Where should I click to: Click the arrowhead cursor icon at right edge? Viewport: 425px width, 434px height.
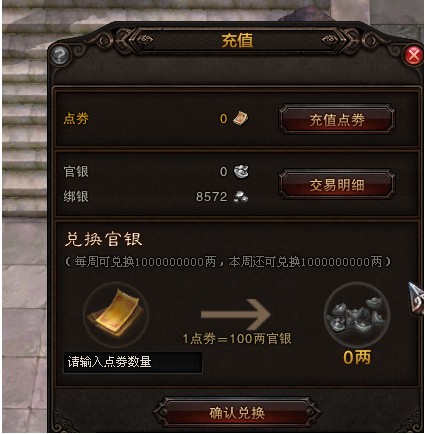(416, 297)
